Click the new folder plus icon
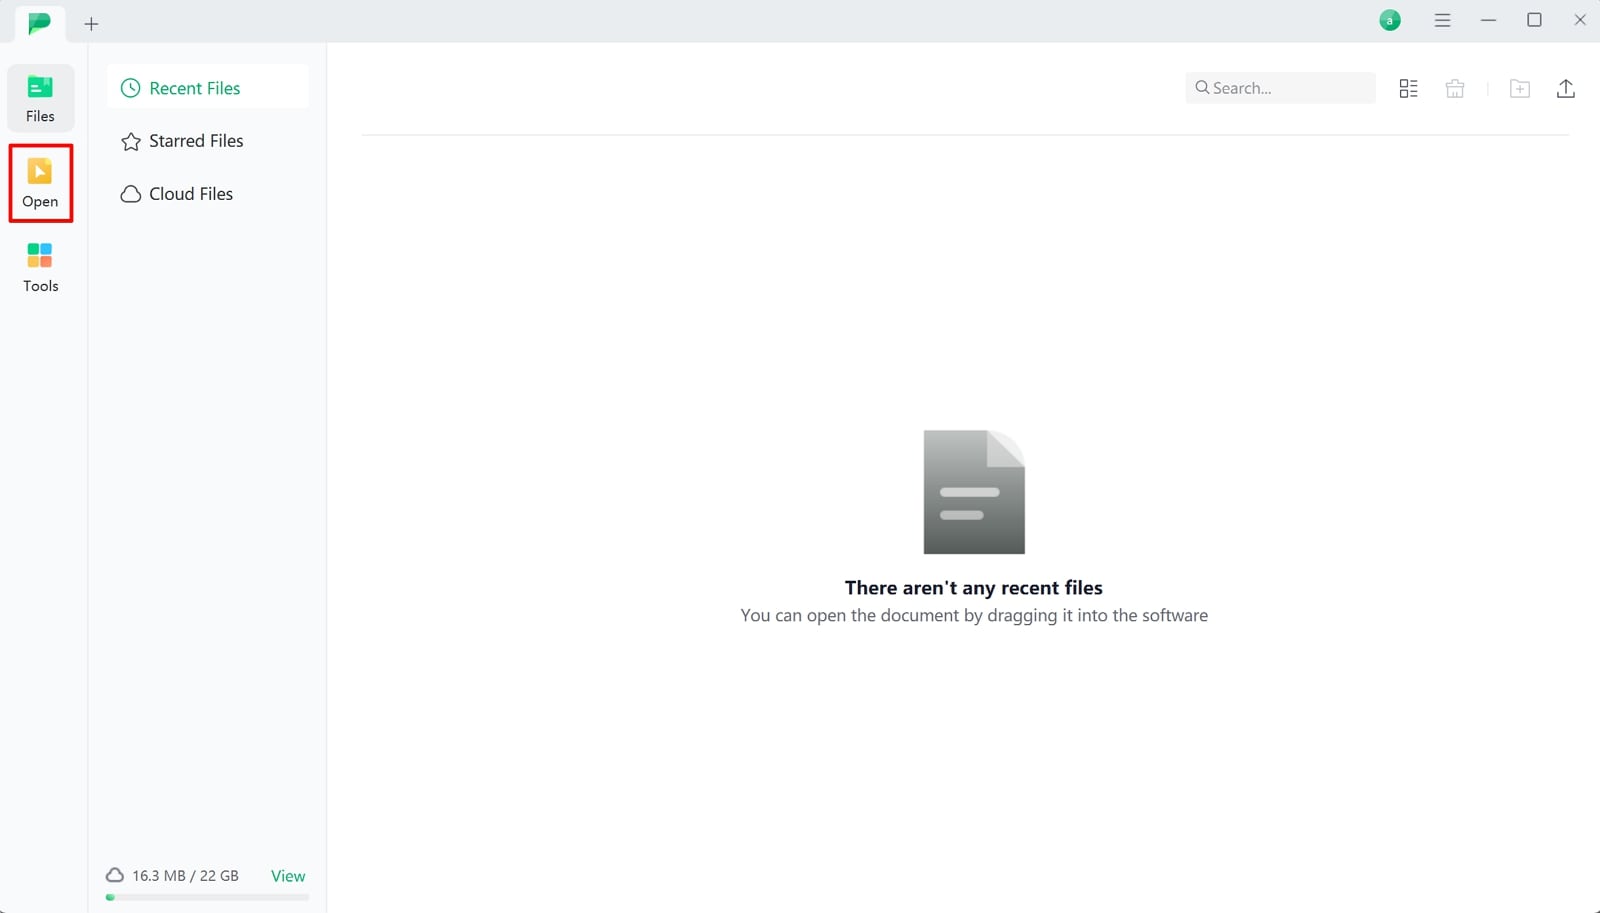This screenshot has height=913, width=1600. click(1520, 89)
